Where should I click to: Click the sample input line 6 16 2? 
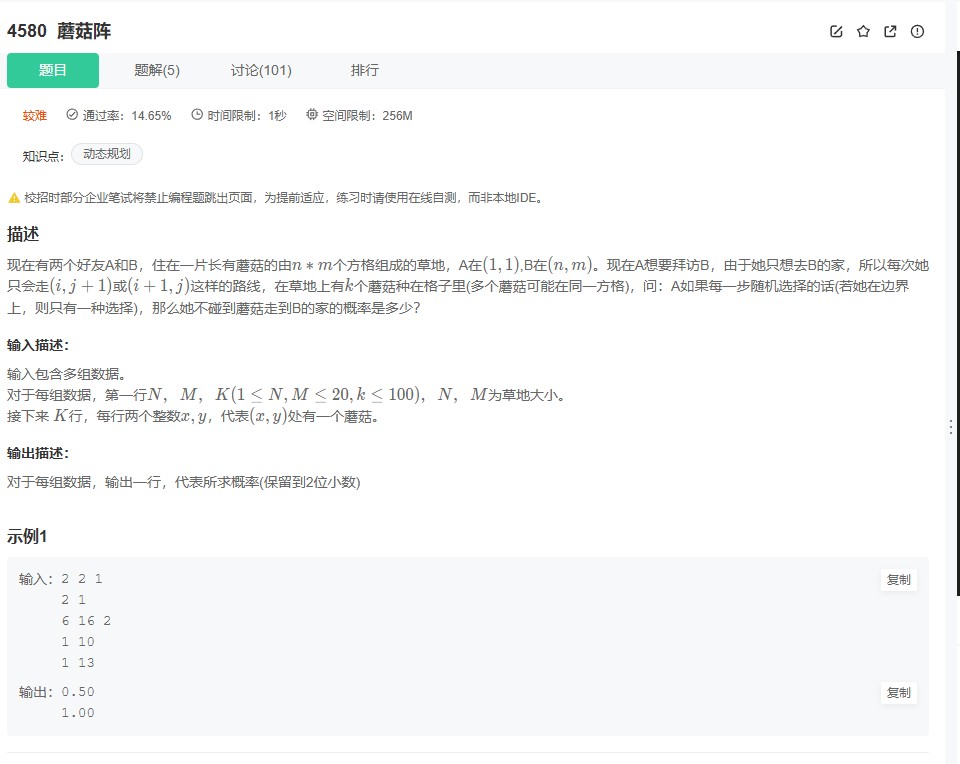[x=86, y=621]
